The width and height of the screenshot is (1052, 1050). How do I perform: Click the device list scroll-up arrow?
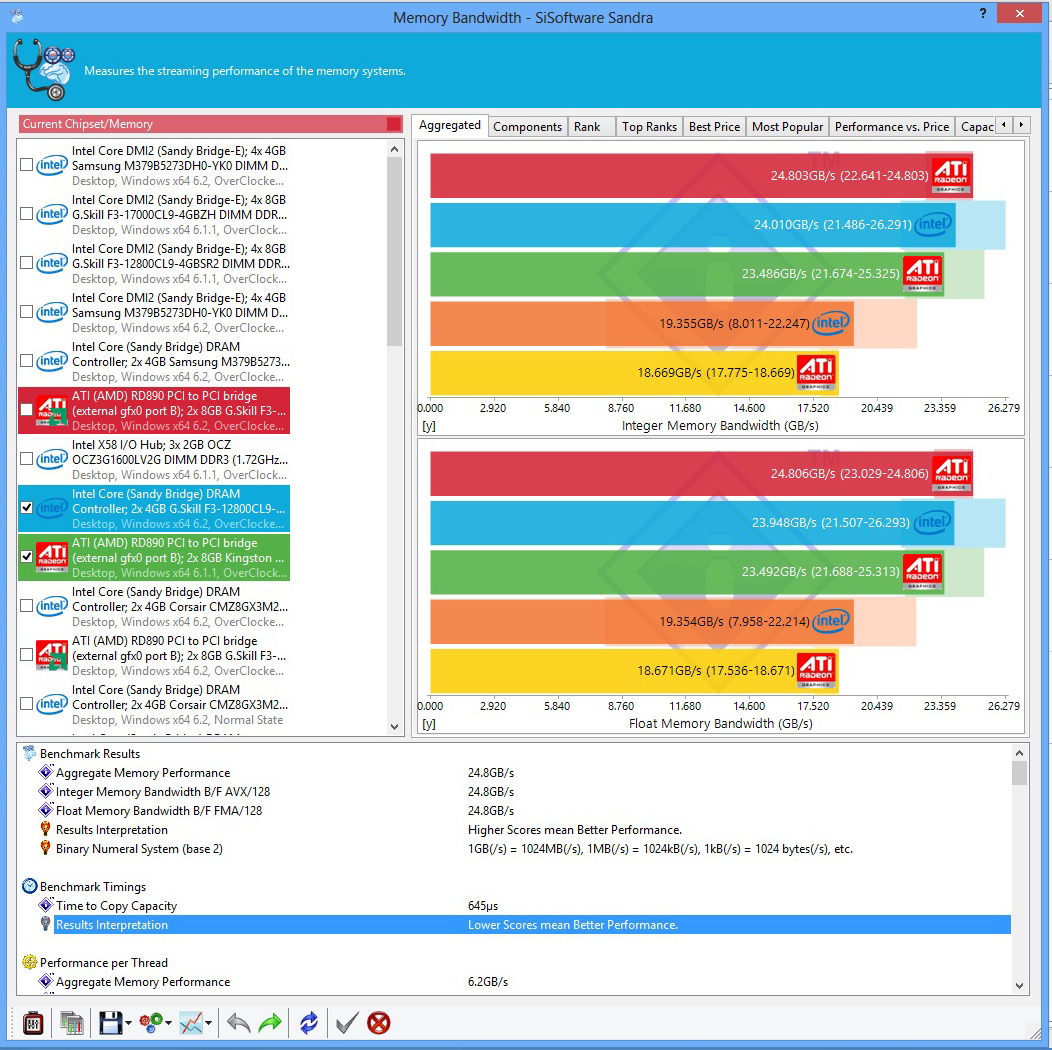coord(394,149)
